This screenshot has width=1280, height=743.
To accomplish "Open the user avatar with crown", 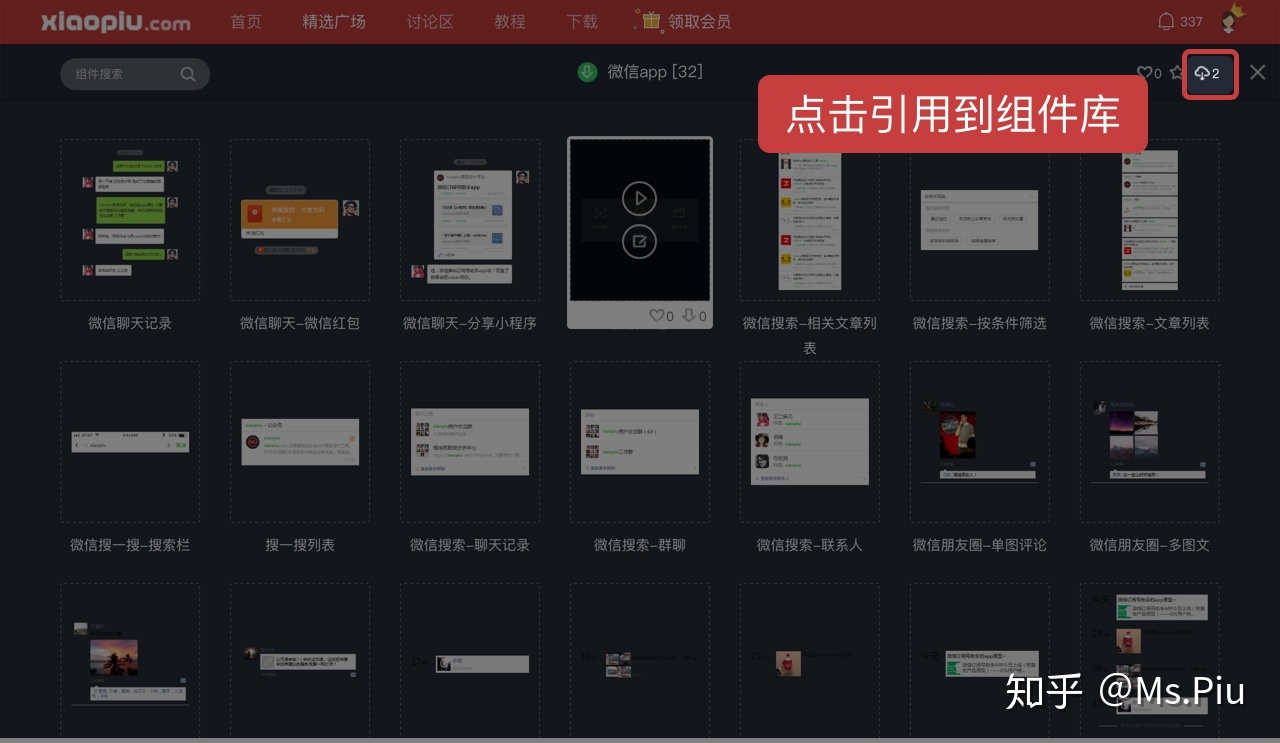I will [x=1232, y=19].
